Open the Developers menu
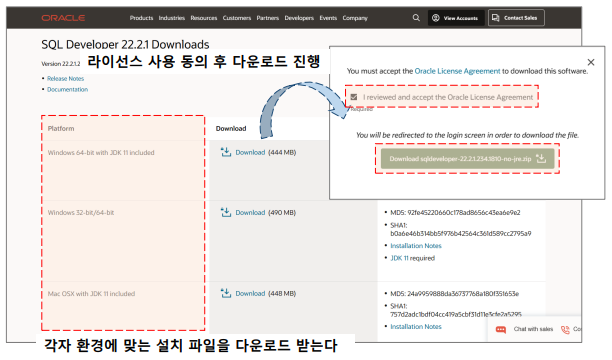612x360 pixels. [299, 18]
